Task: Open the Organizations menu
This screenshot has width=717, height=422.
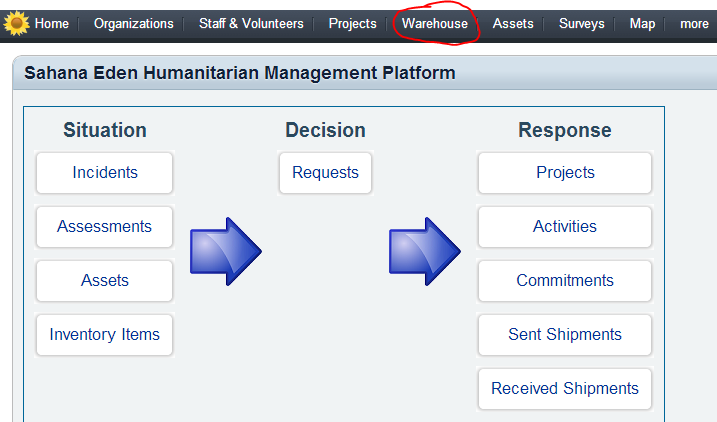Action: point(134,23)
